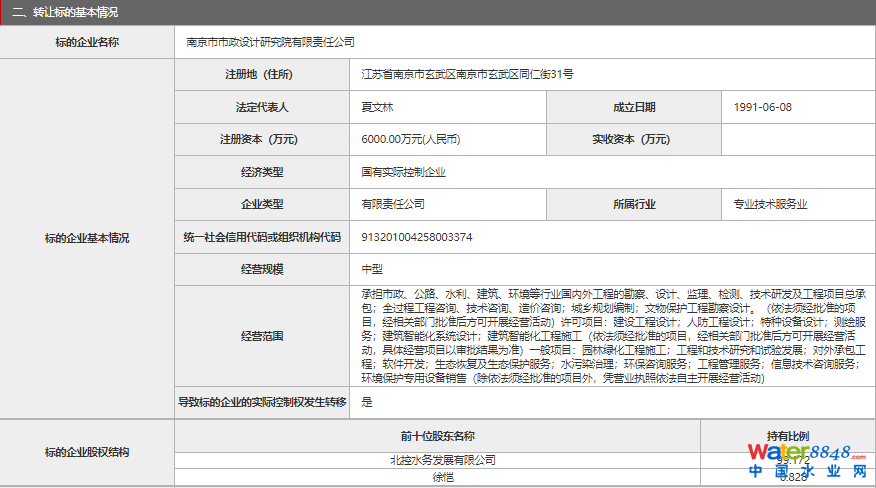This screenshot has width=876, height=488.
Task: Select credit code 913201004258003374
Action: 417,237
